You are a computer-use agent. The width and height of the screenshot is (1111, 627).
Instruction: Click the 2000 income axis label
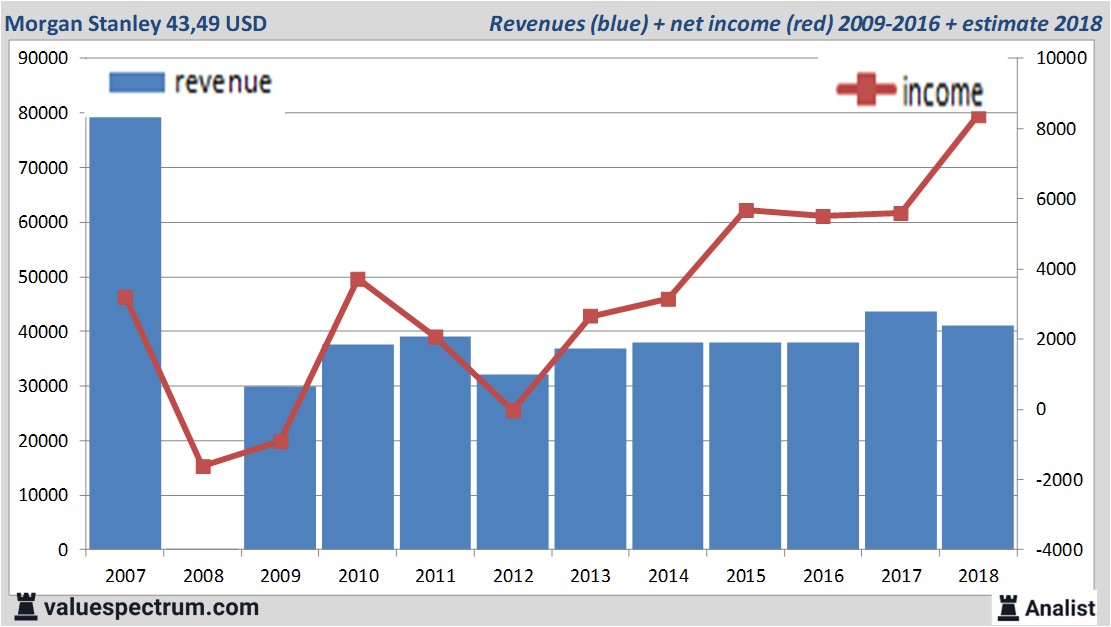(1056, 339)
